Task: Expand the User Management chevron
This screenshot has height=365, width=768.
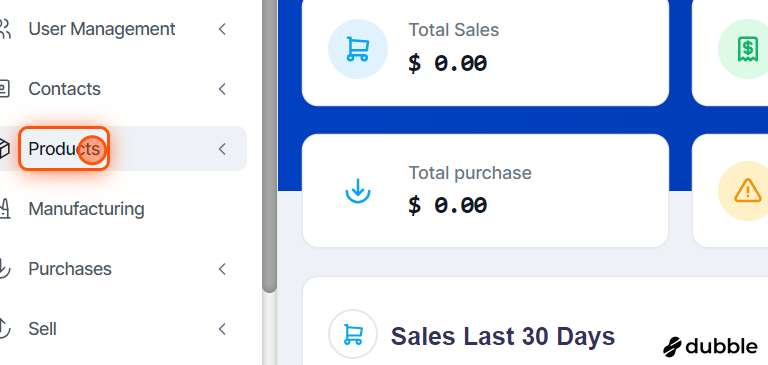Action: (x=222, y=29)
